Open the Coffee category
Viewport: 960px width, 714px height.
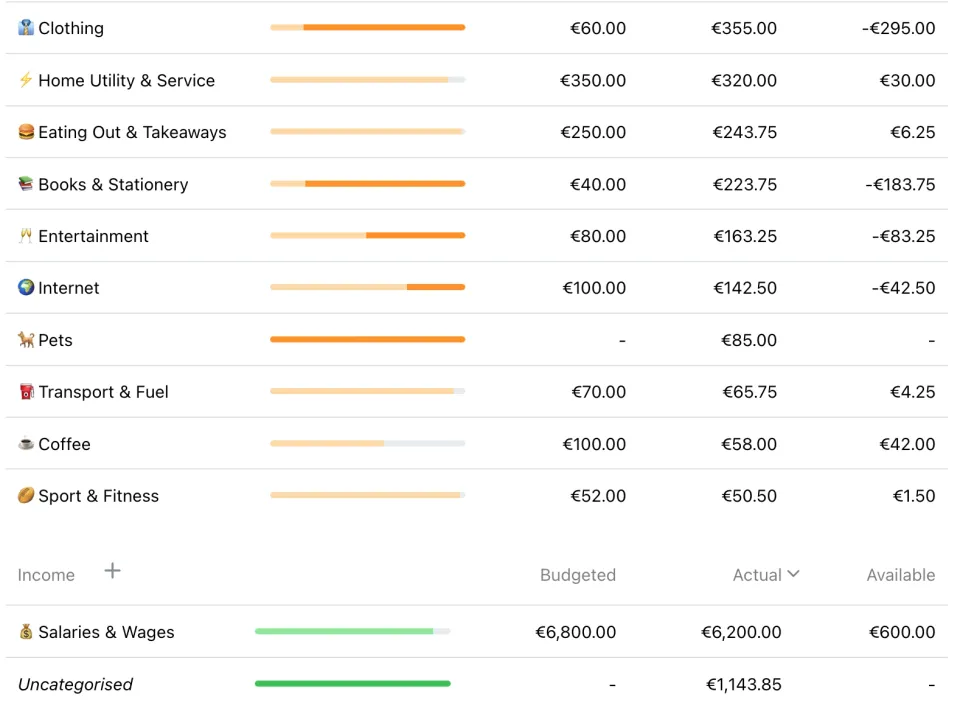pyautogui.click(x=476, y=443)
